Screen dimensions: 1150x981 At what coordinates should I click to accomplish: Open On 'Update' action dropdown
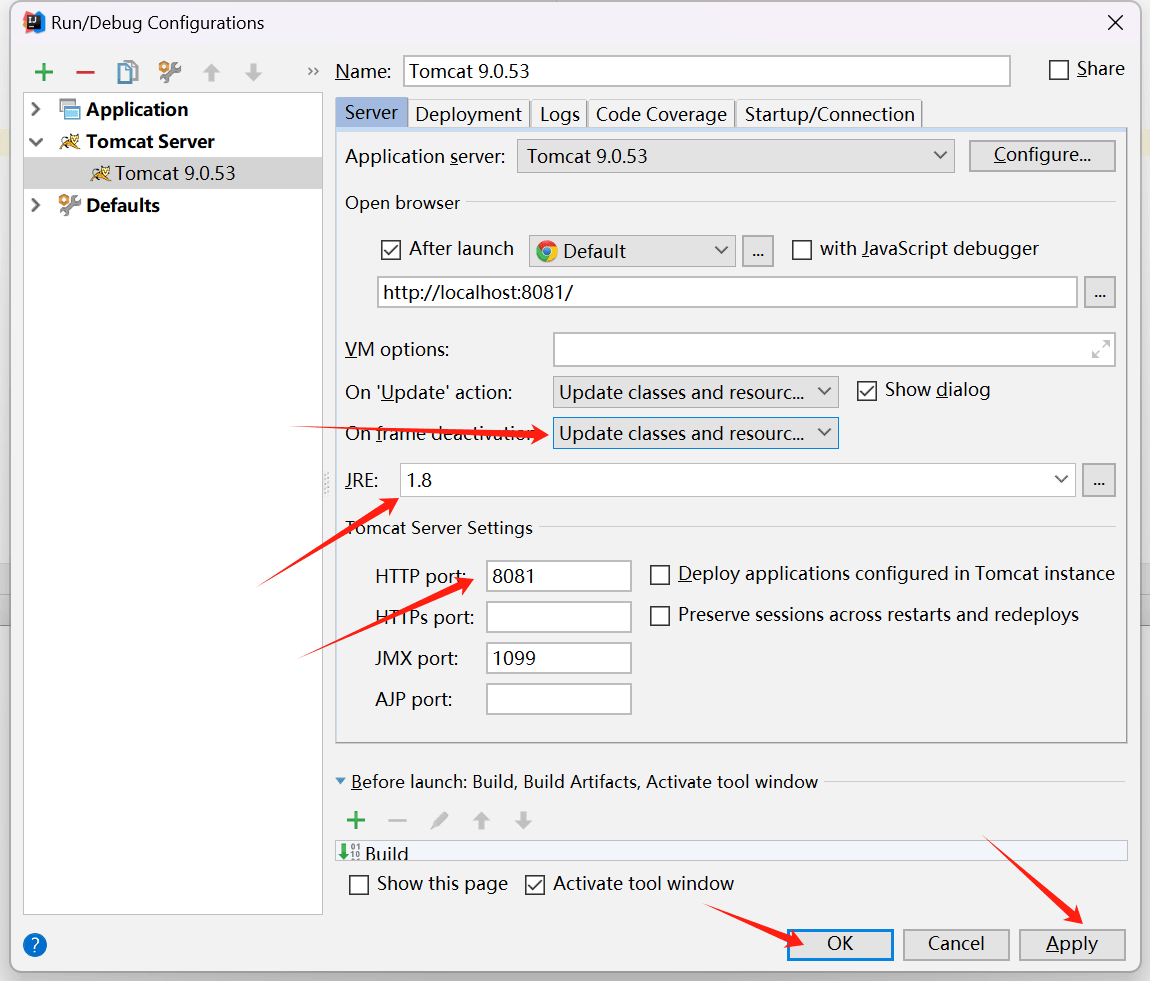pyautogui.click(x=695, y=392)
